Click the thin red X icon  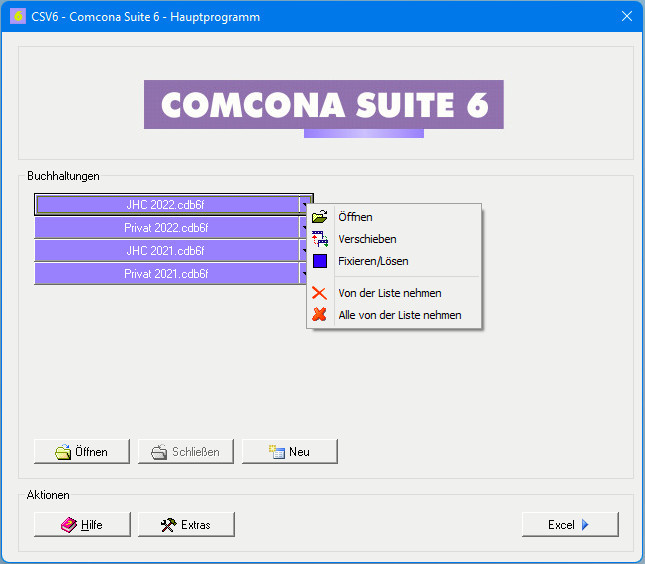pos(319,293)
